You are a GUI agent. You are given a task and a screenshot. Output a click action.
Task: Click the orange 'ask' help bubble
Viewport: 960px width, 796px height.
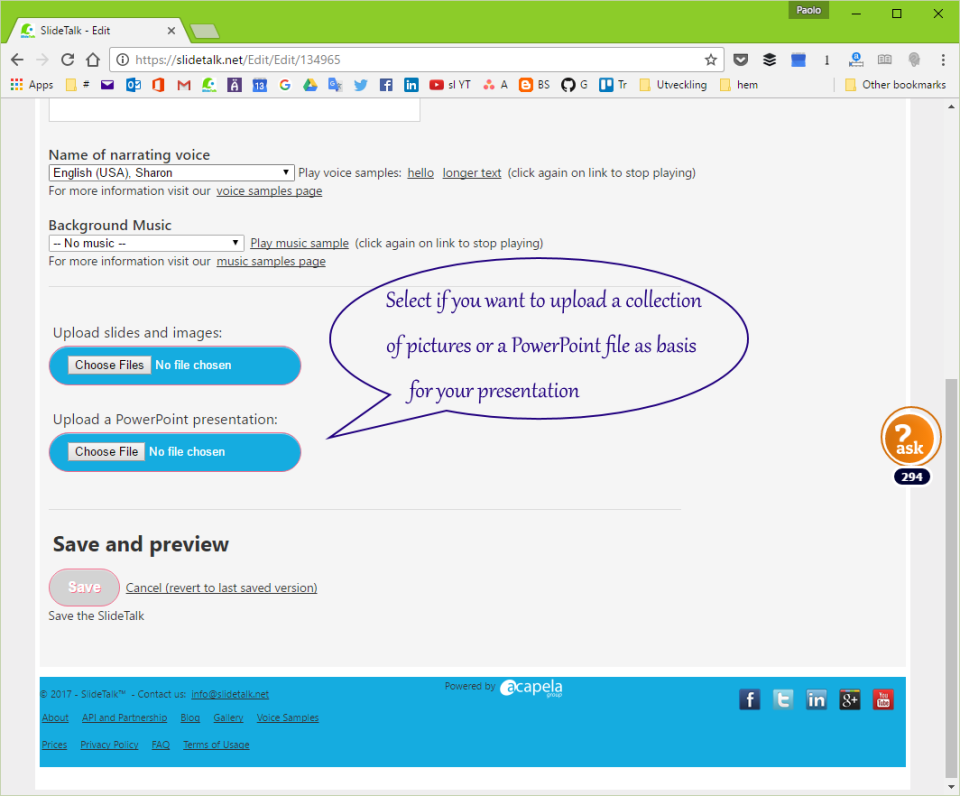click(x=910, y=438)
